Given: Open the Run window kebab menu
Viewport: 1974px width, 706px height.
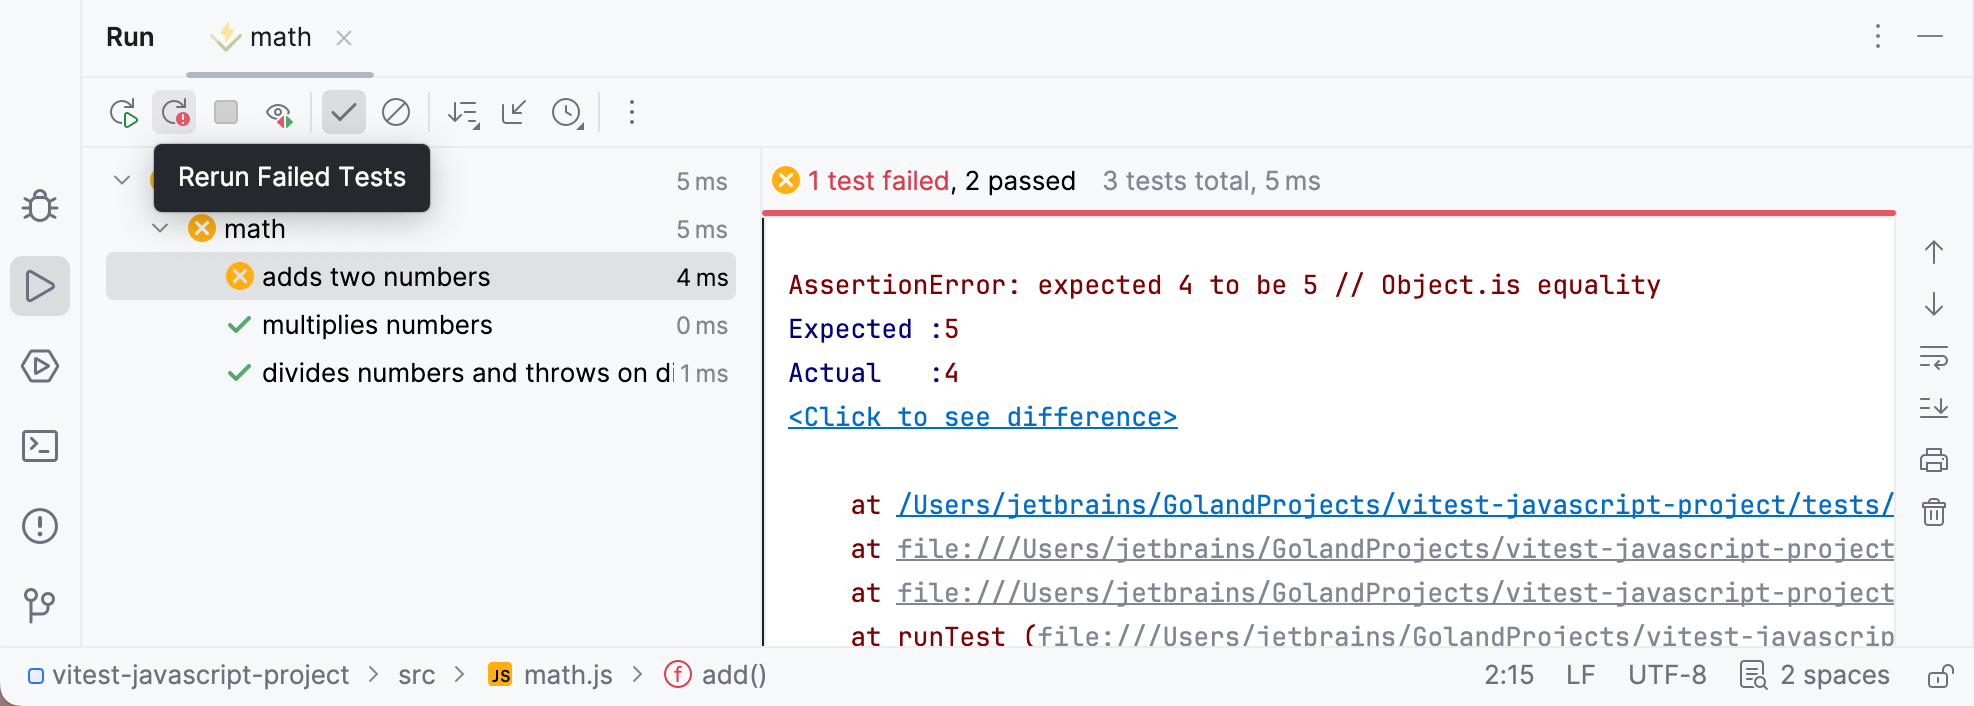Looking at the screenshot, I should tap(1877, 37).
